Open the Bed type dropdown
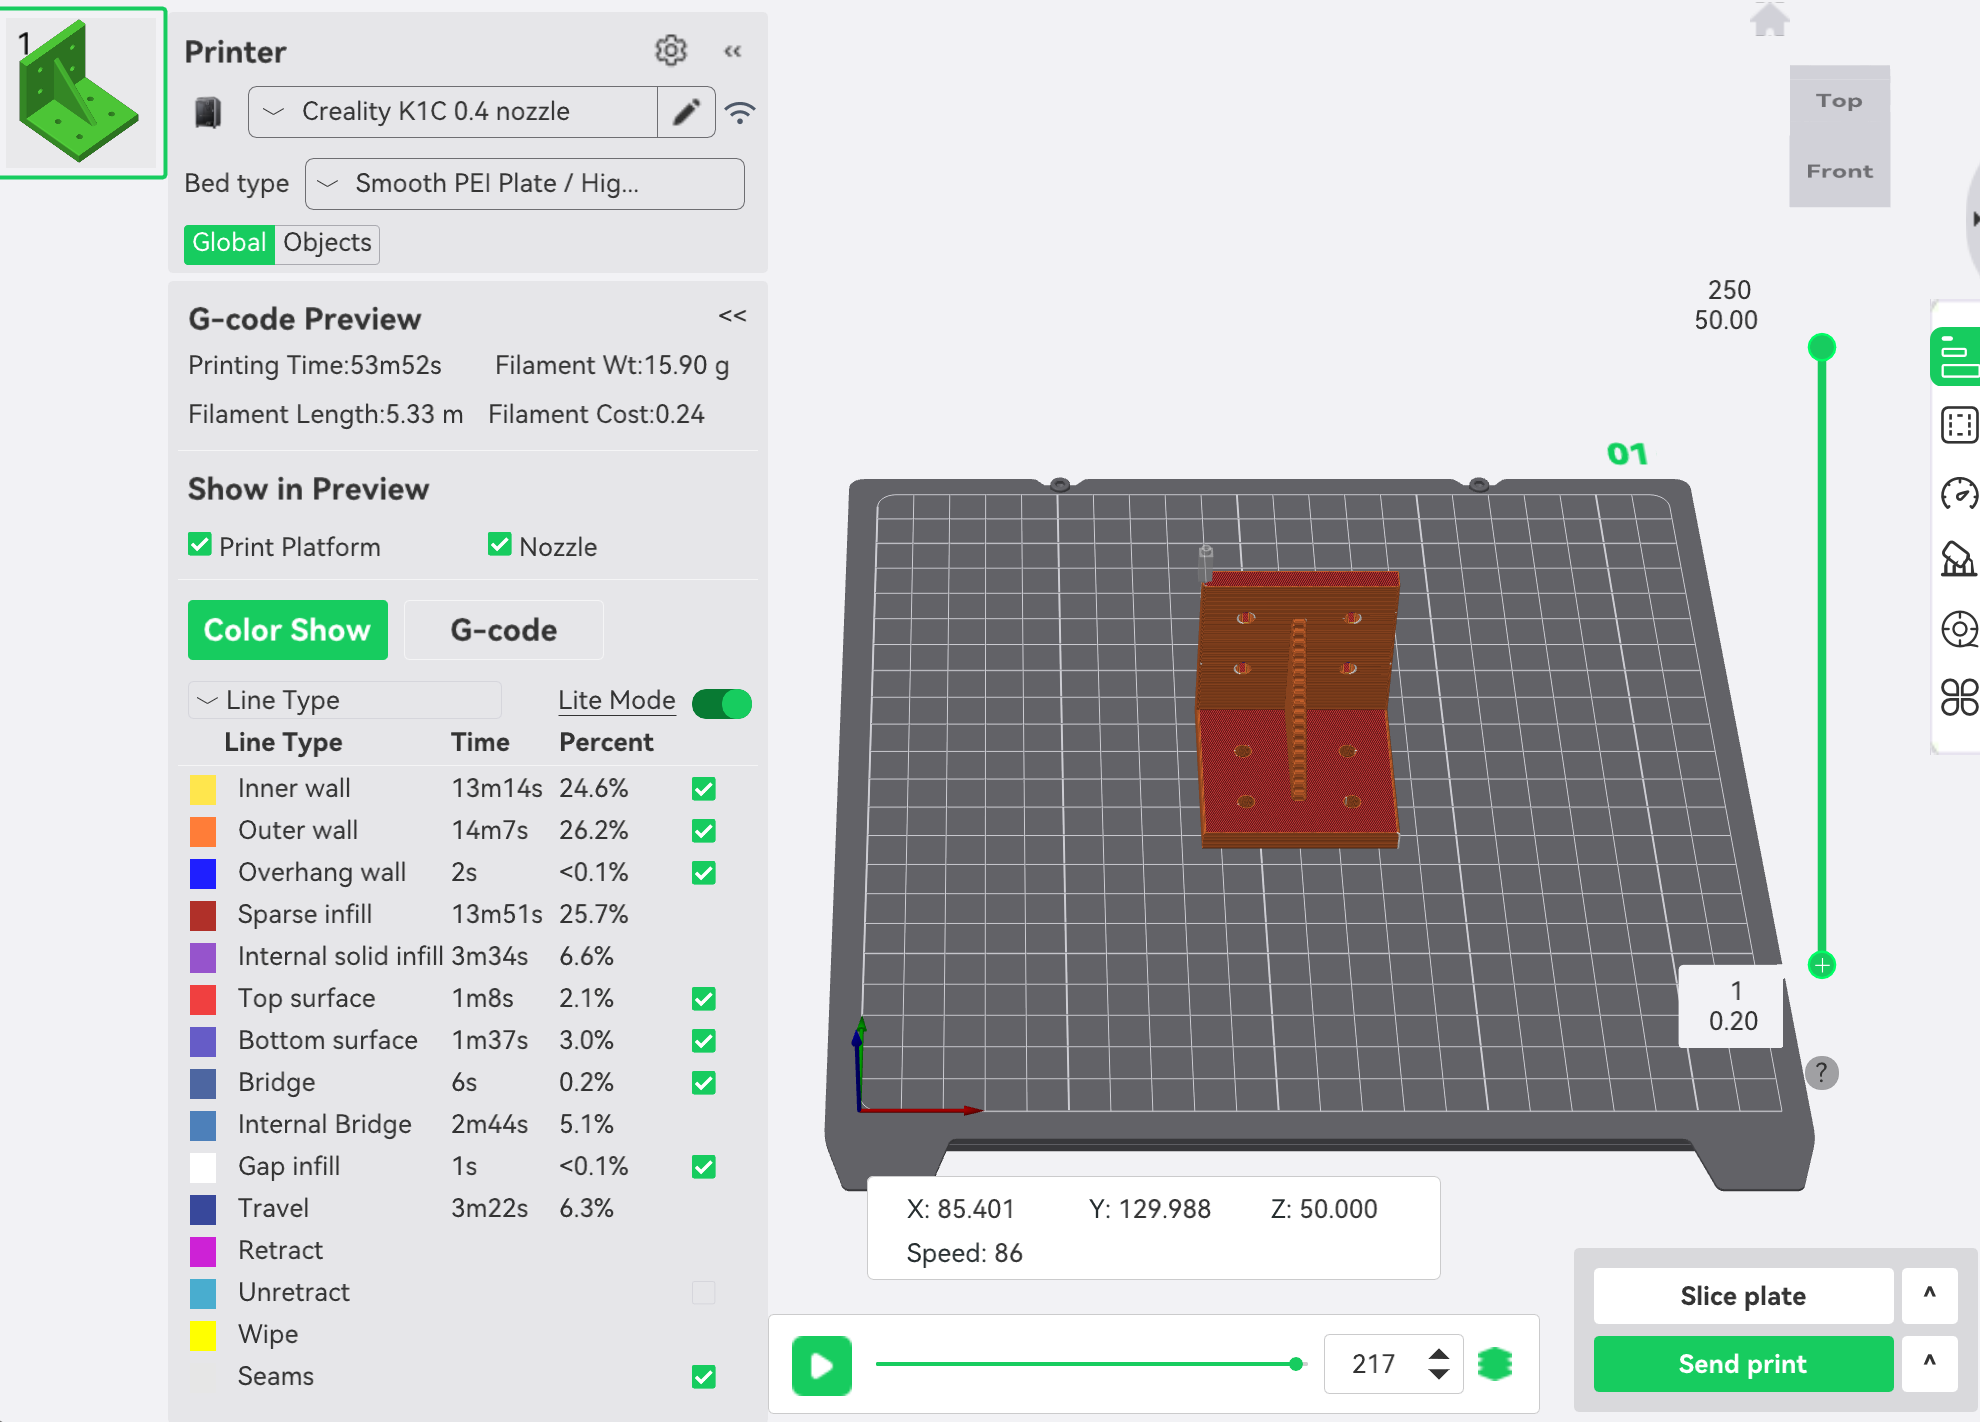 pyautogui.click(x=524, y=184)
